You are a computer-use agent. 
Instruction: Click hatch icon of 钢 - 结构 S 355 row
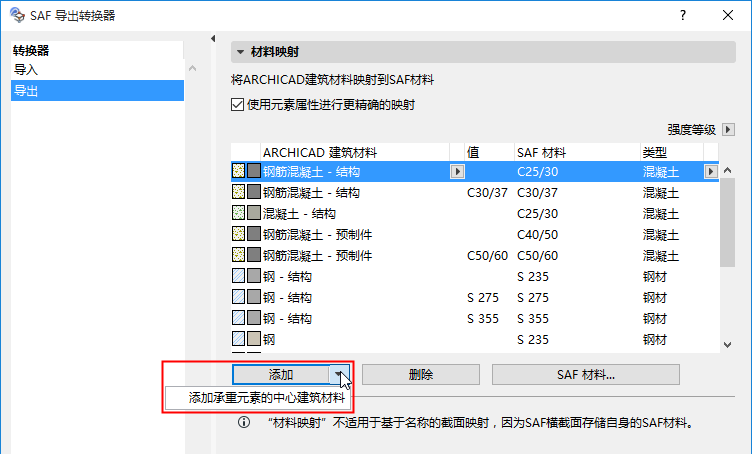tap(238, 318)
